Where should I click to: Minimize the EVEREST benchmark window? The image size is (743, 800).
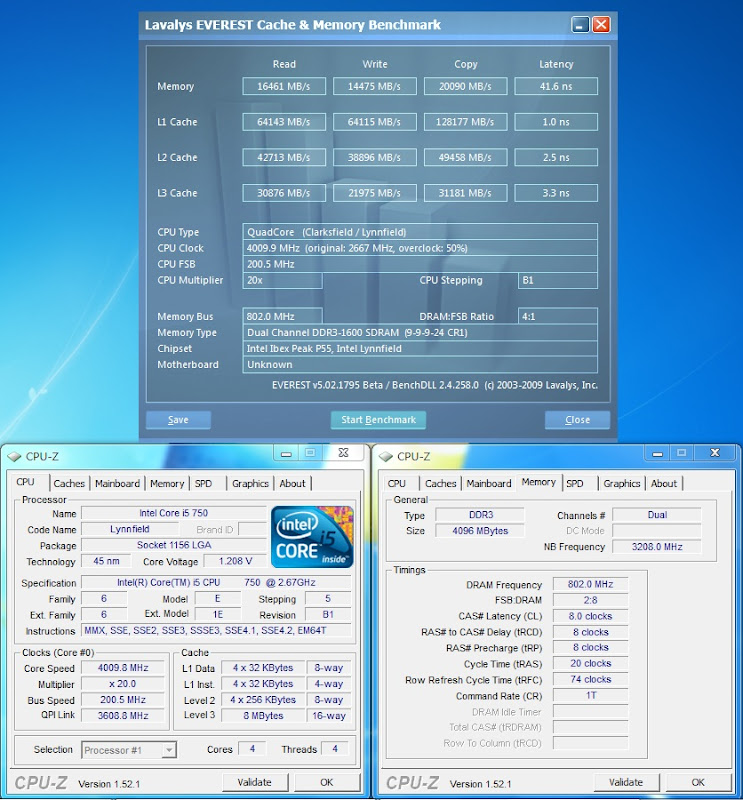coord(580,24)
